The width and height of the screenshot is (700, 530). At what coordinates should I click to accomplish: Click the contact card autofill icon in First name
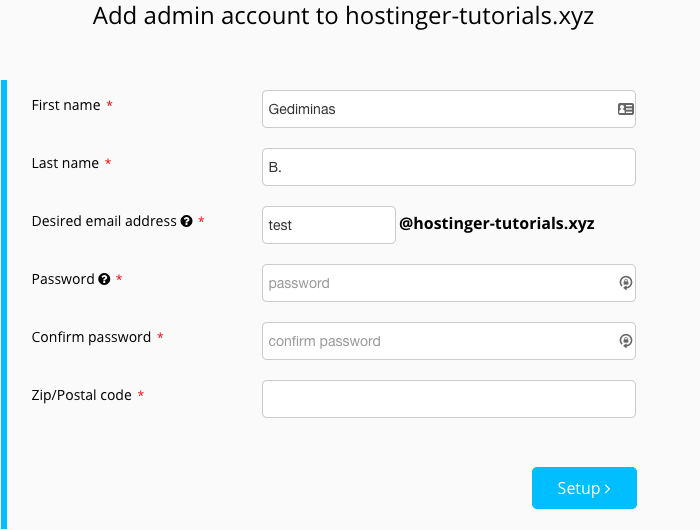[x=625, y=109]
